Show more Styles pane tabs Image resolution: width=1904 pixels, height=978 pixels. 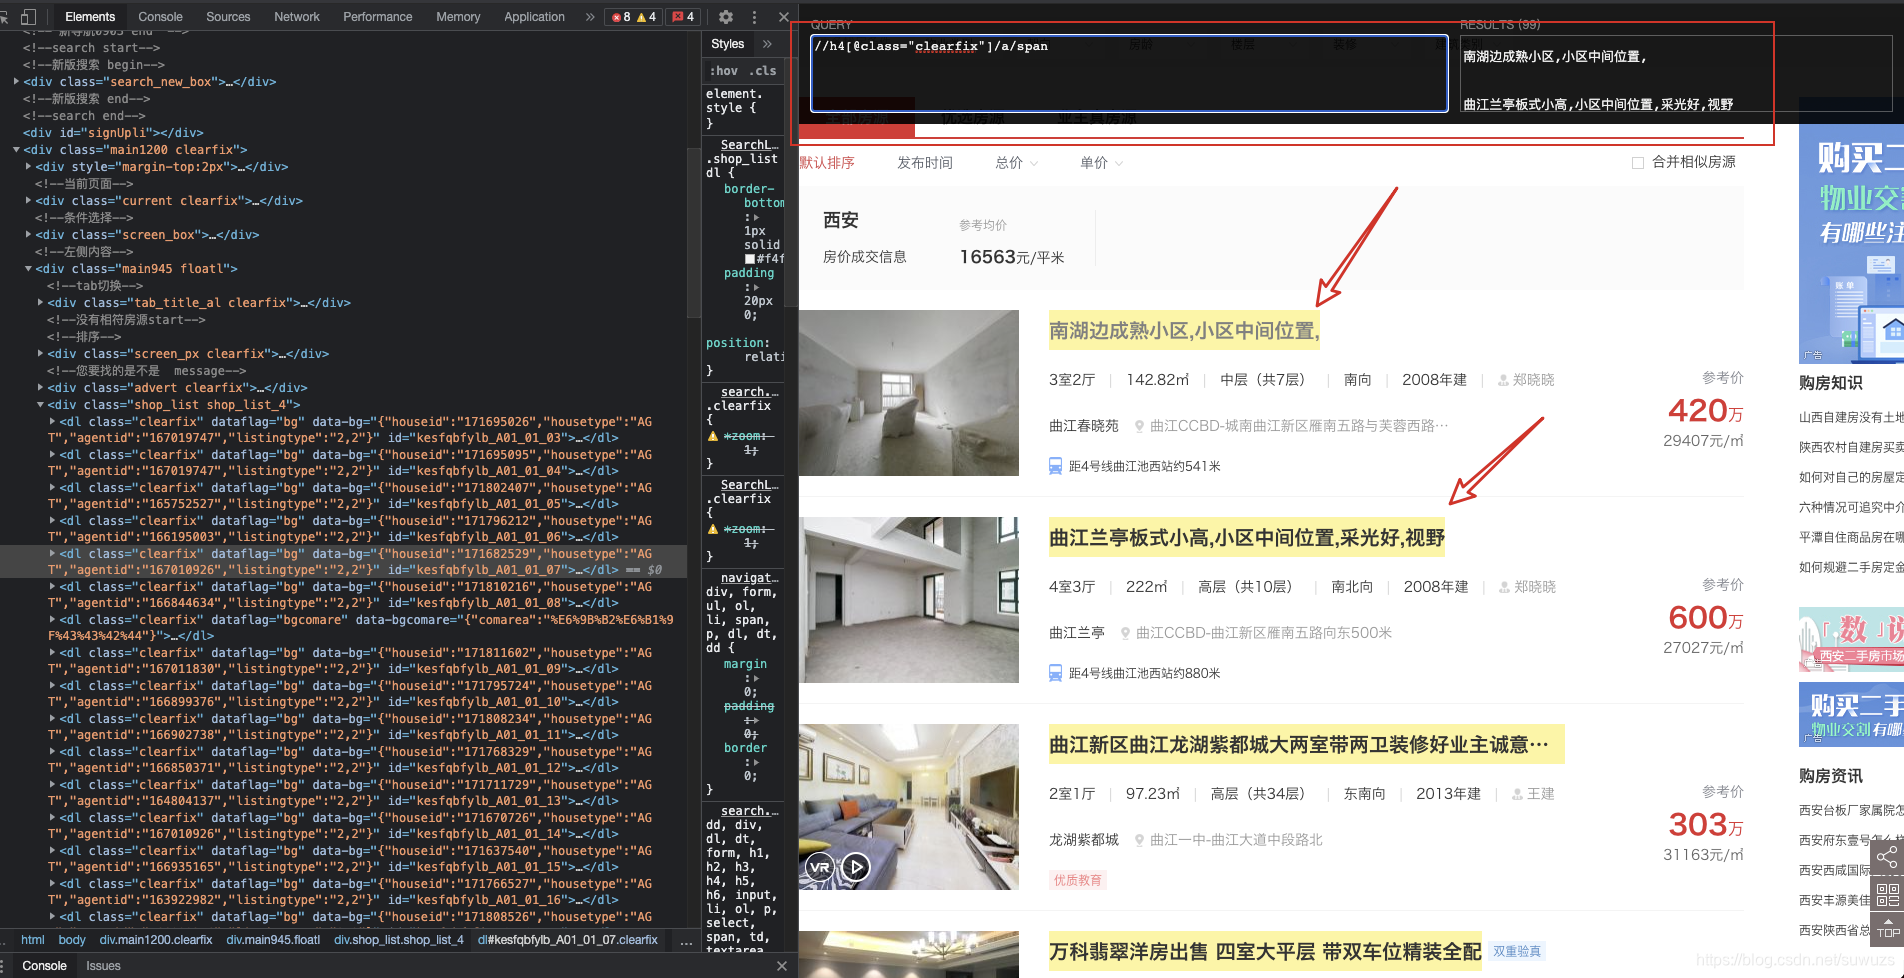click(x=767, y=44)
